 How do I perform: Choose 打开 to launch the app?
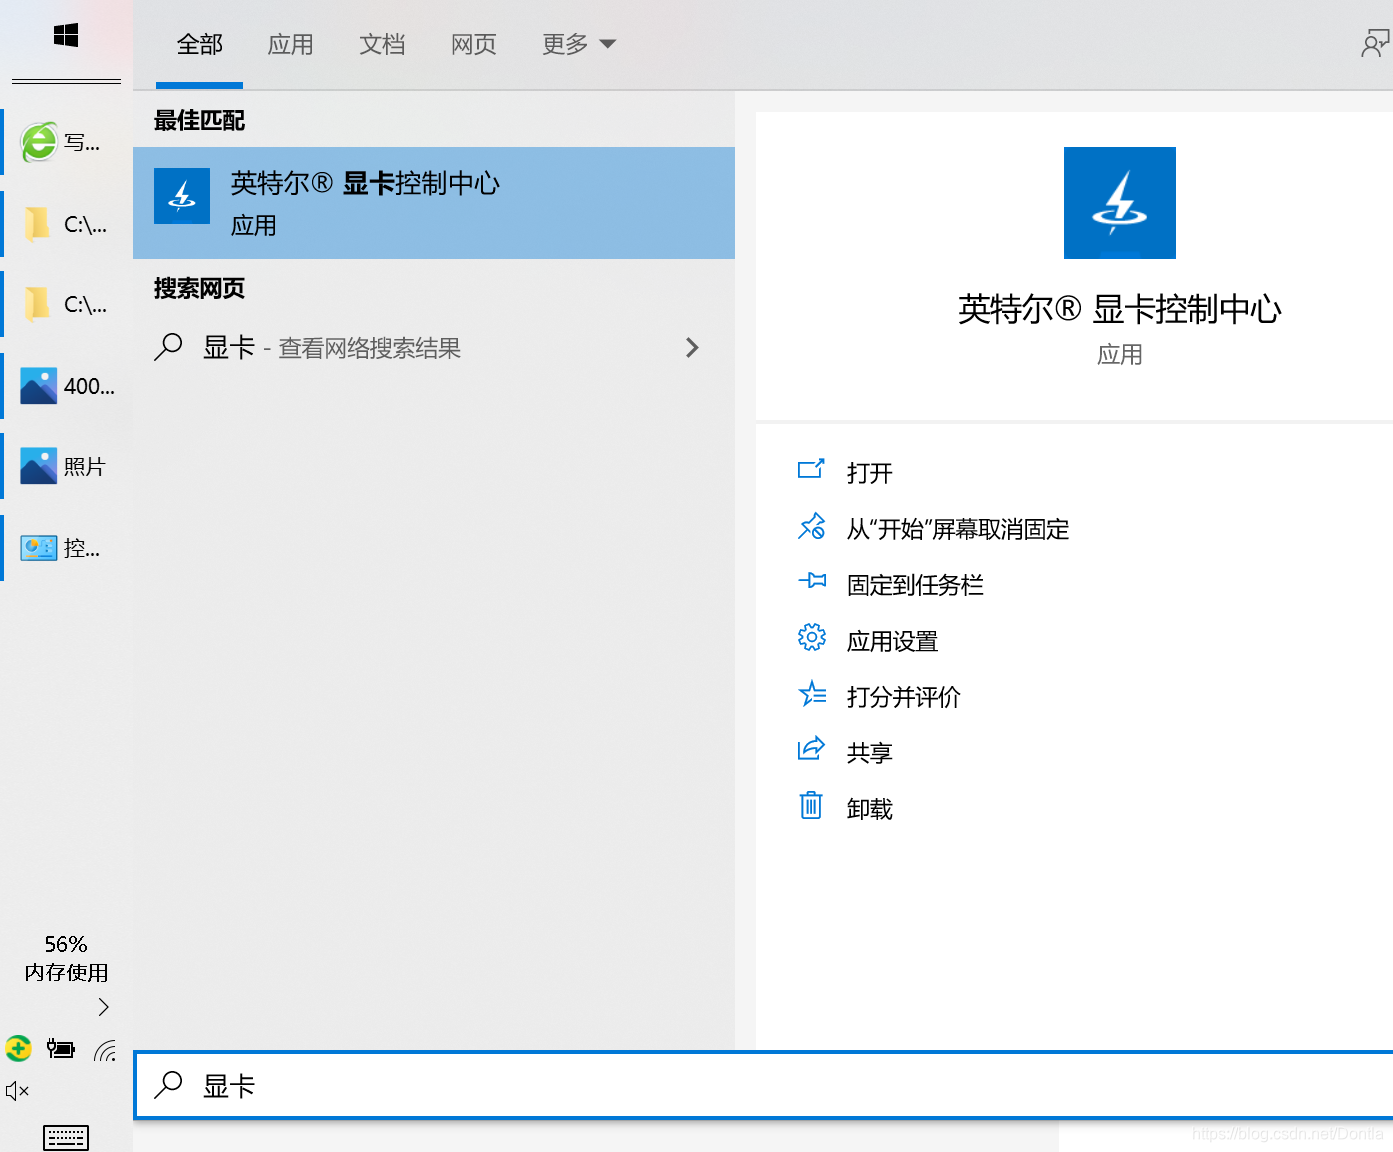coord(869,472)
